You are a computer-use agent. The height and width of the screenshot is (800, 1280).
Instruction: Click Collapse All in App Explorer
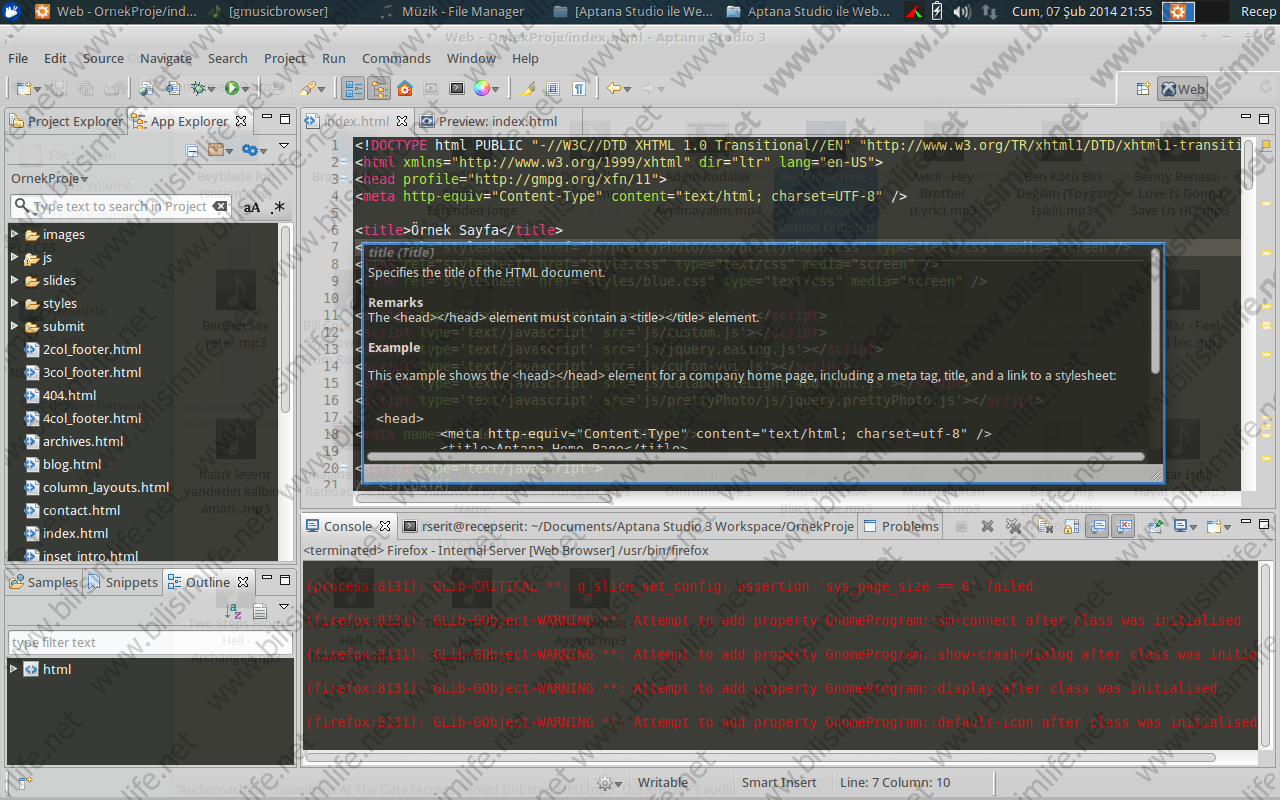click(191, 150)
